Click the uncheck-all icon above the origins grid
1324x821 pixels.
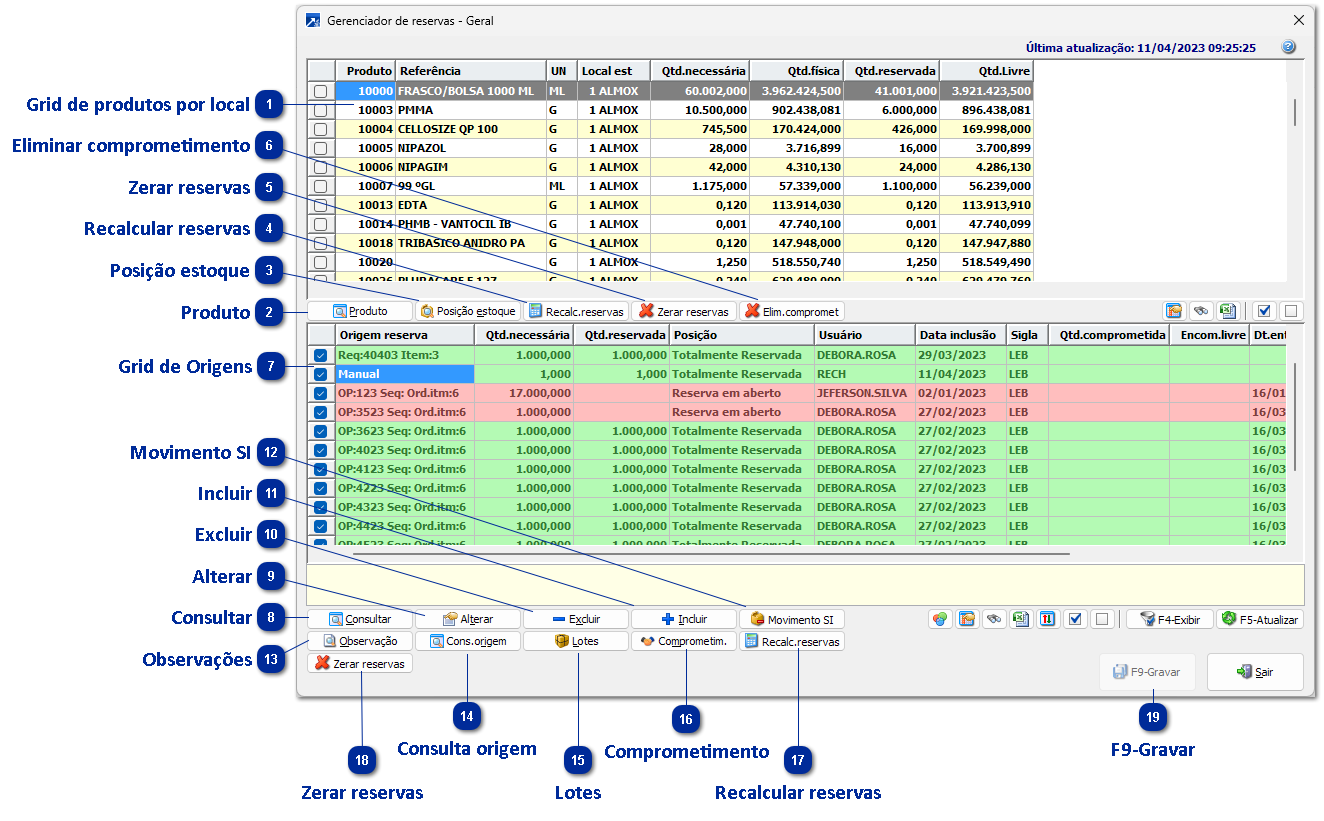[1290, 311]
